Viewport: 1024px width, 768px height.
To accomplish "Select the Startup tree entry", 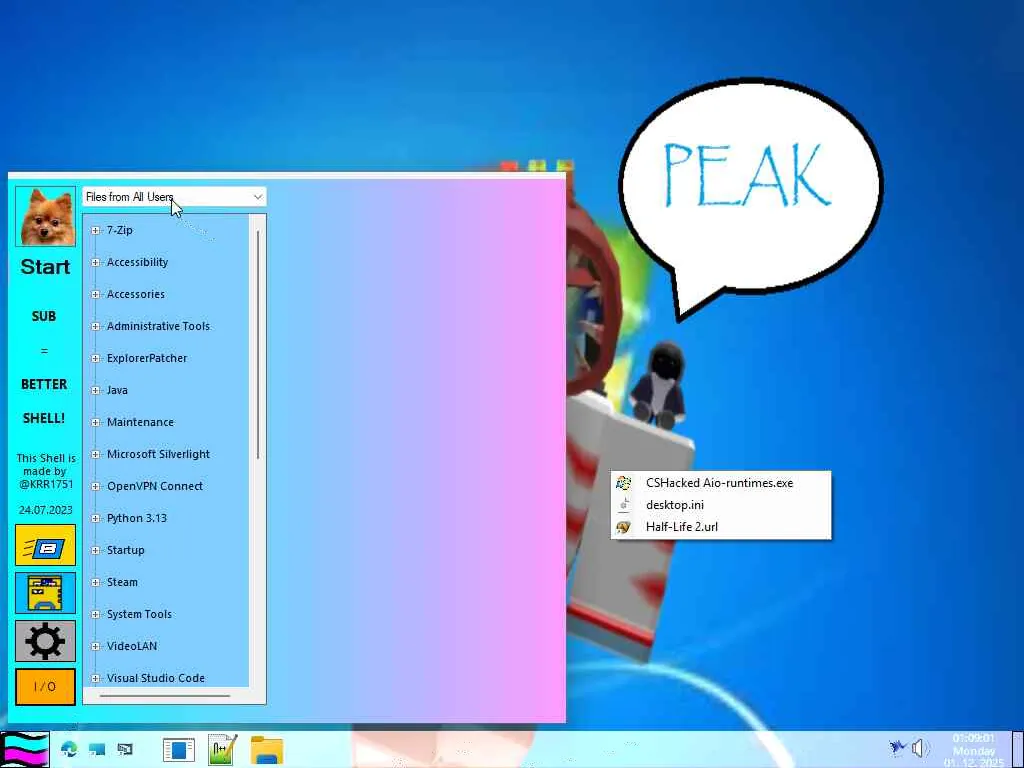I will (x=125, y=550).
